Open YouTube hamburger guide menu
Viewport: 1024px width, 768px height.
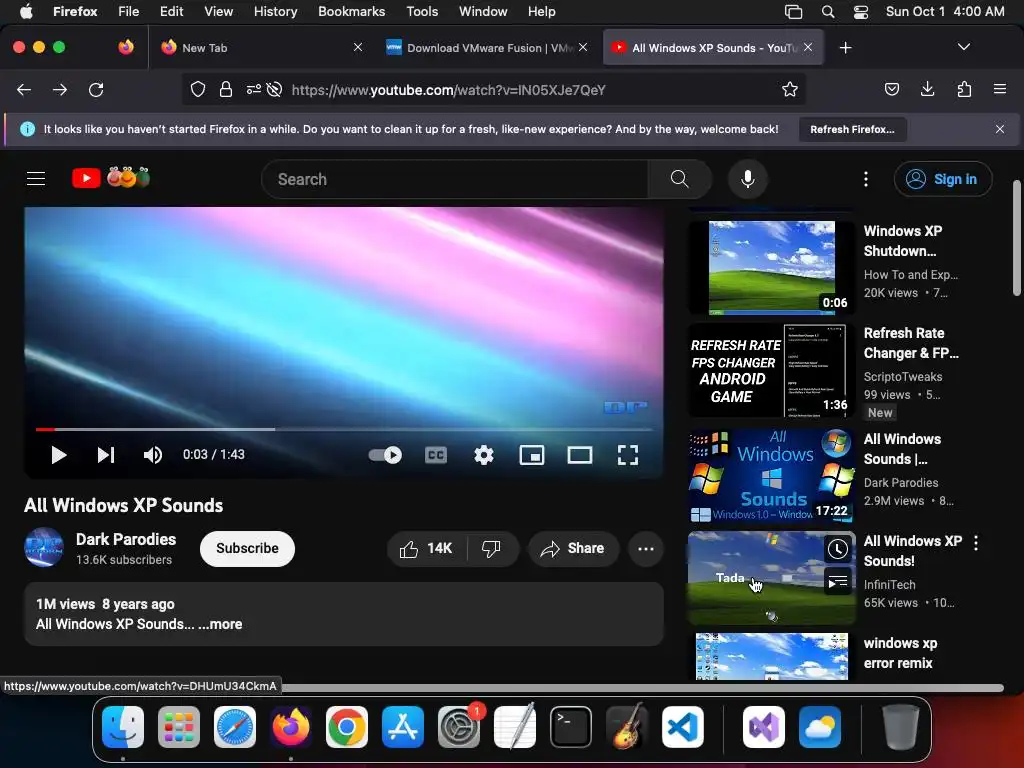pos(36,178)
